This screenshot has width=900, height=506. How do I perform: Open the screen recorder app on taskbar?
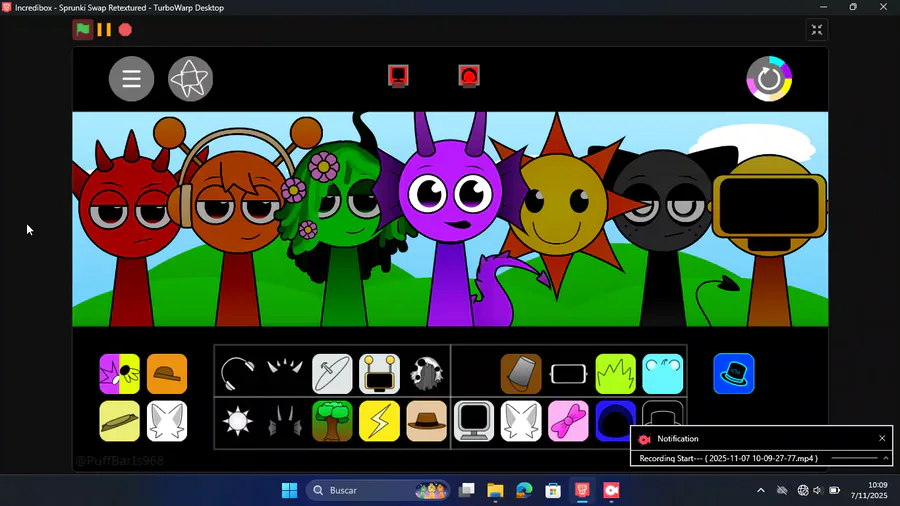pyautogui.click(x=611, y=491)
